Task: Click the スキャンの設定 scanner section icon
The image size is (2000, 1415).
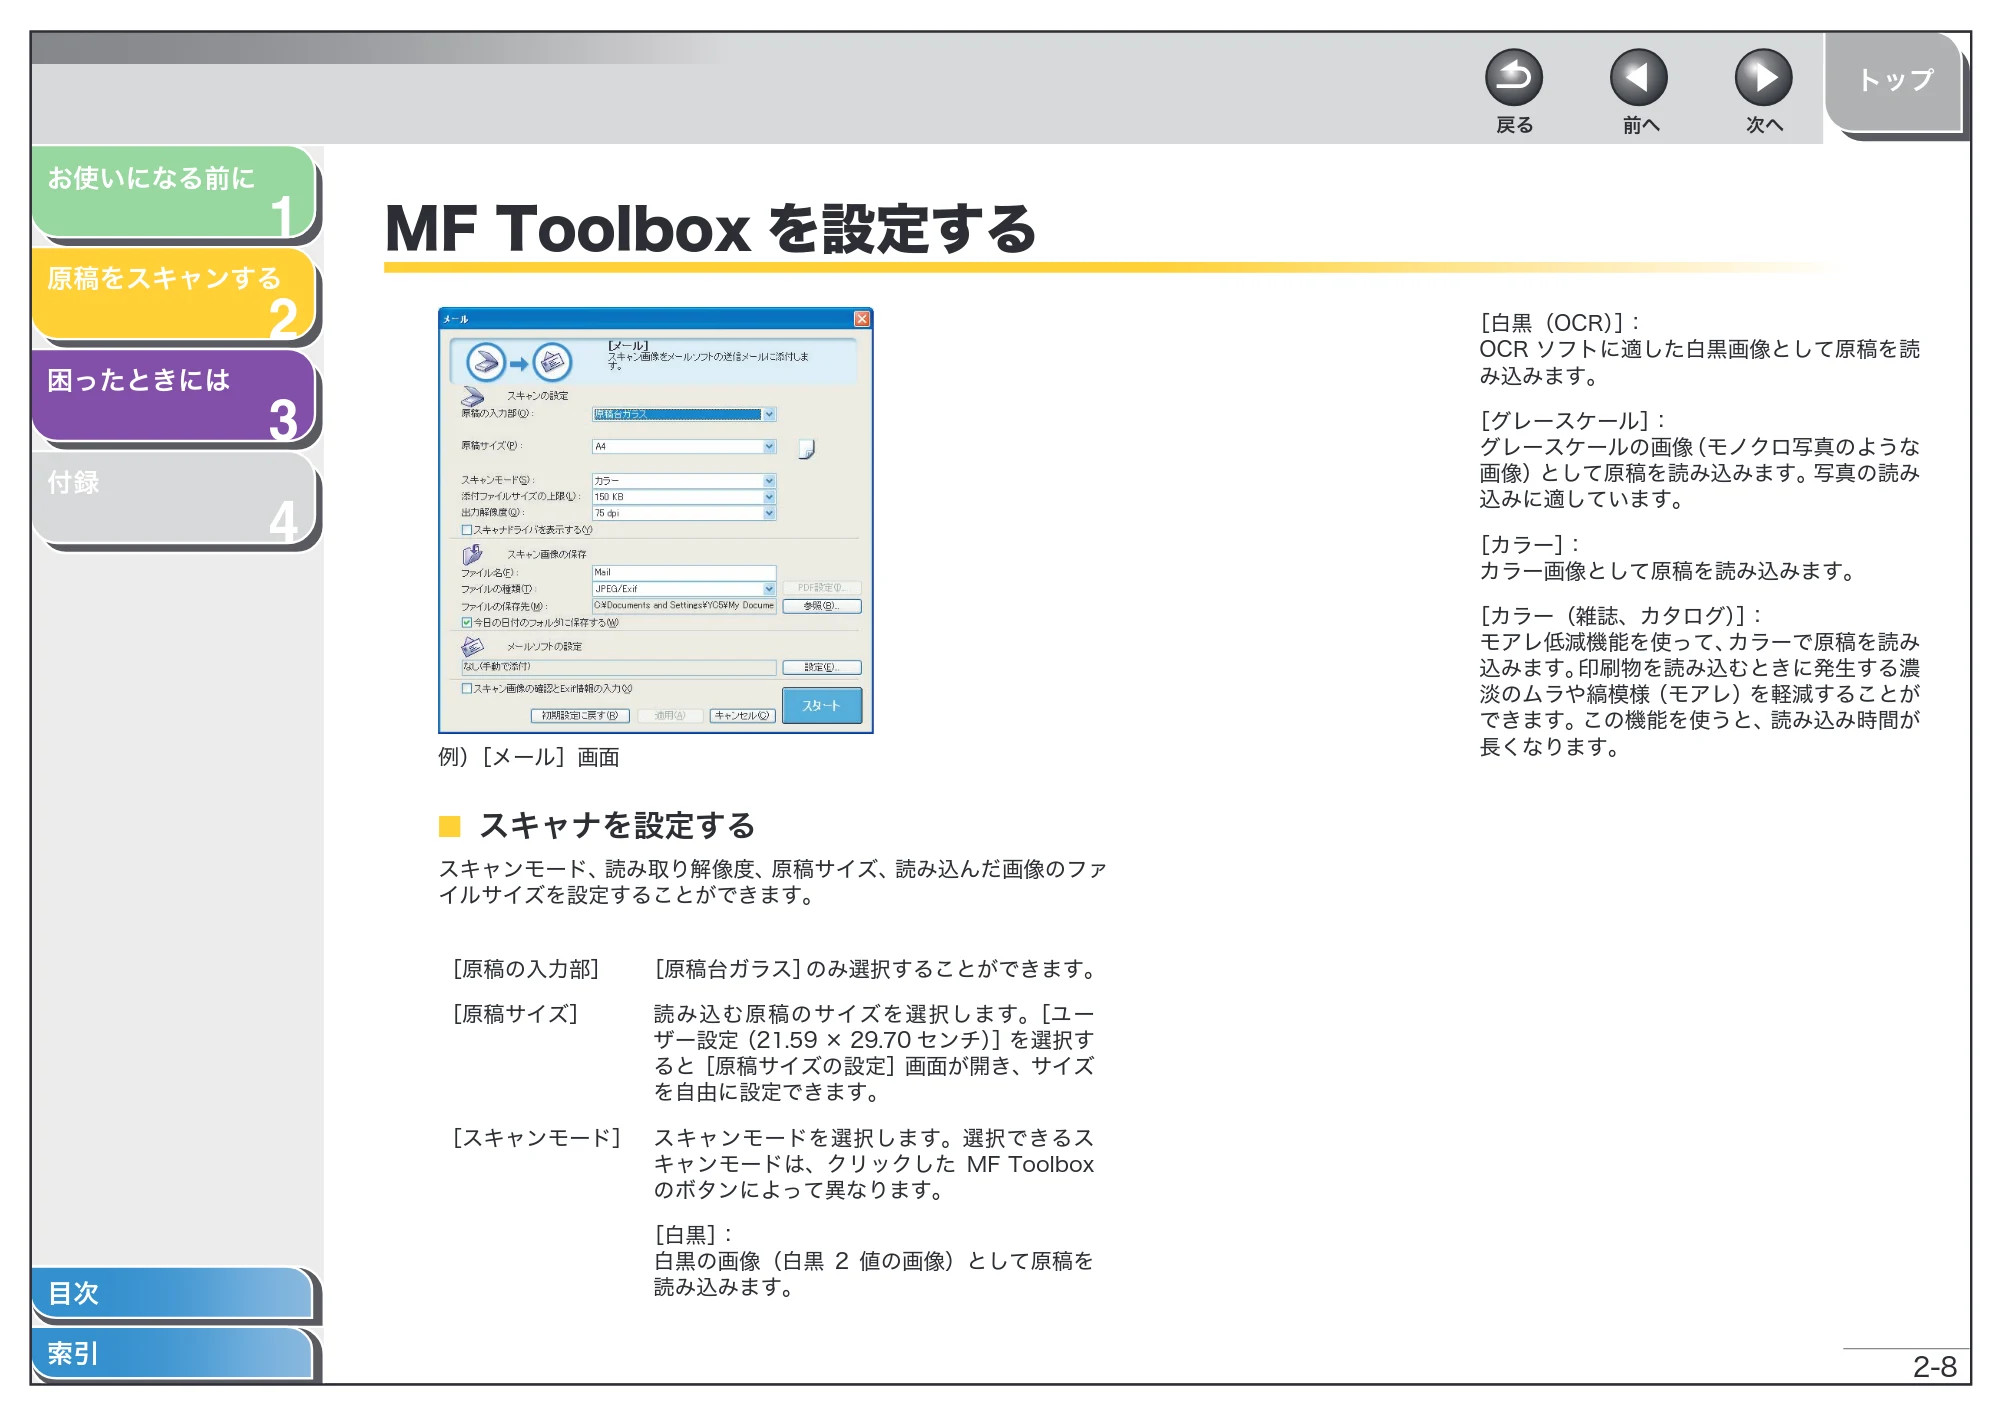Action: pos(472,397)
